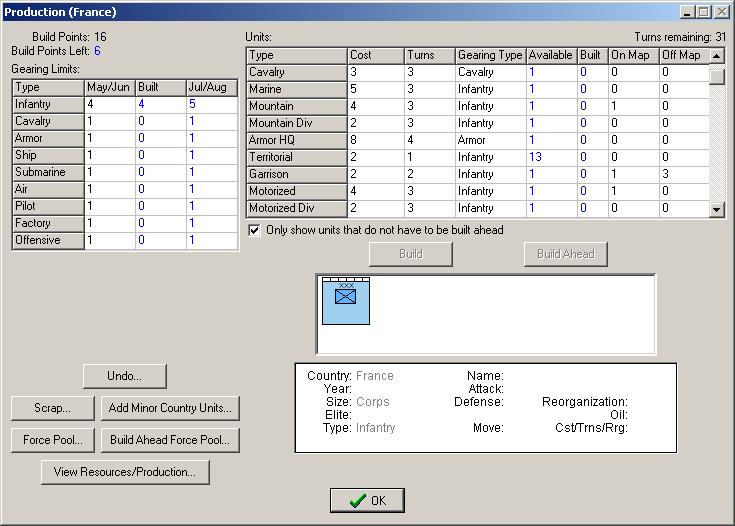
Task: Click Infantry Jul/Aug value 5
Action: click(x=192, y=104)
